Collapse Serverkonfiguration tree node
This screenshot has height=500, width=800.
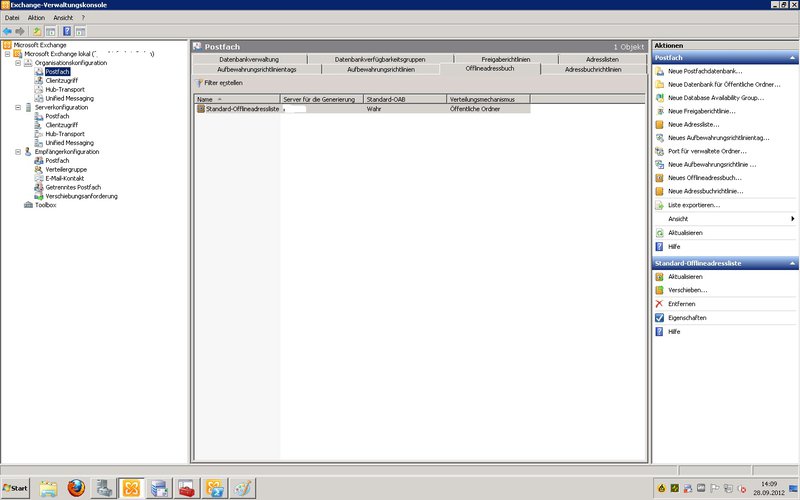point(18,107)
